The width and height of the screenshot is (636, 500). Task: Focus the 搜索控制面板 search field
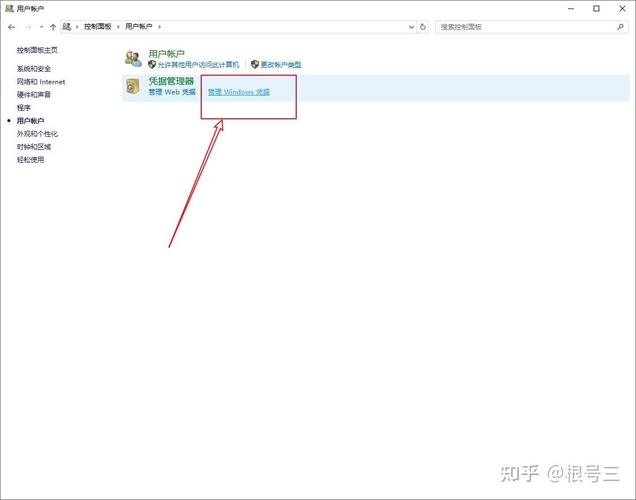[531, 27]
